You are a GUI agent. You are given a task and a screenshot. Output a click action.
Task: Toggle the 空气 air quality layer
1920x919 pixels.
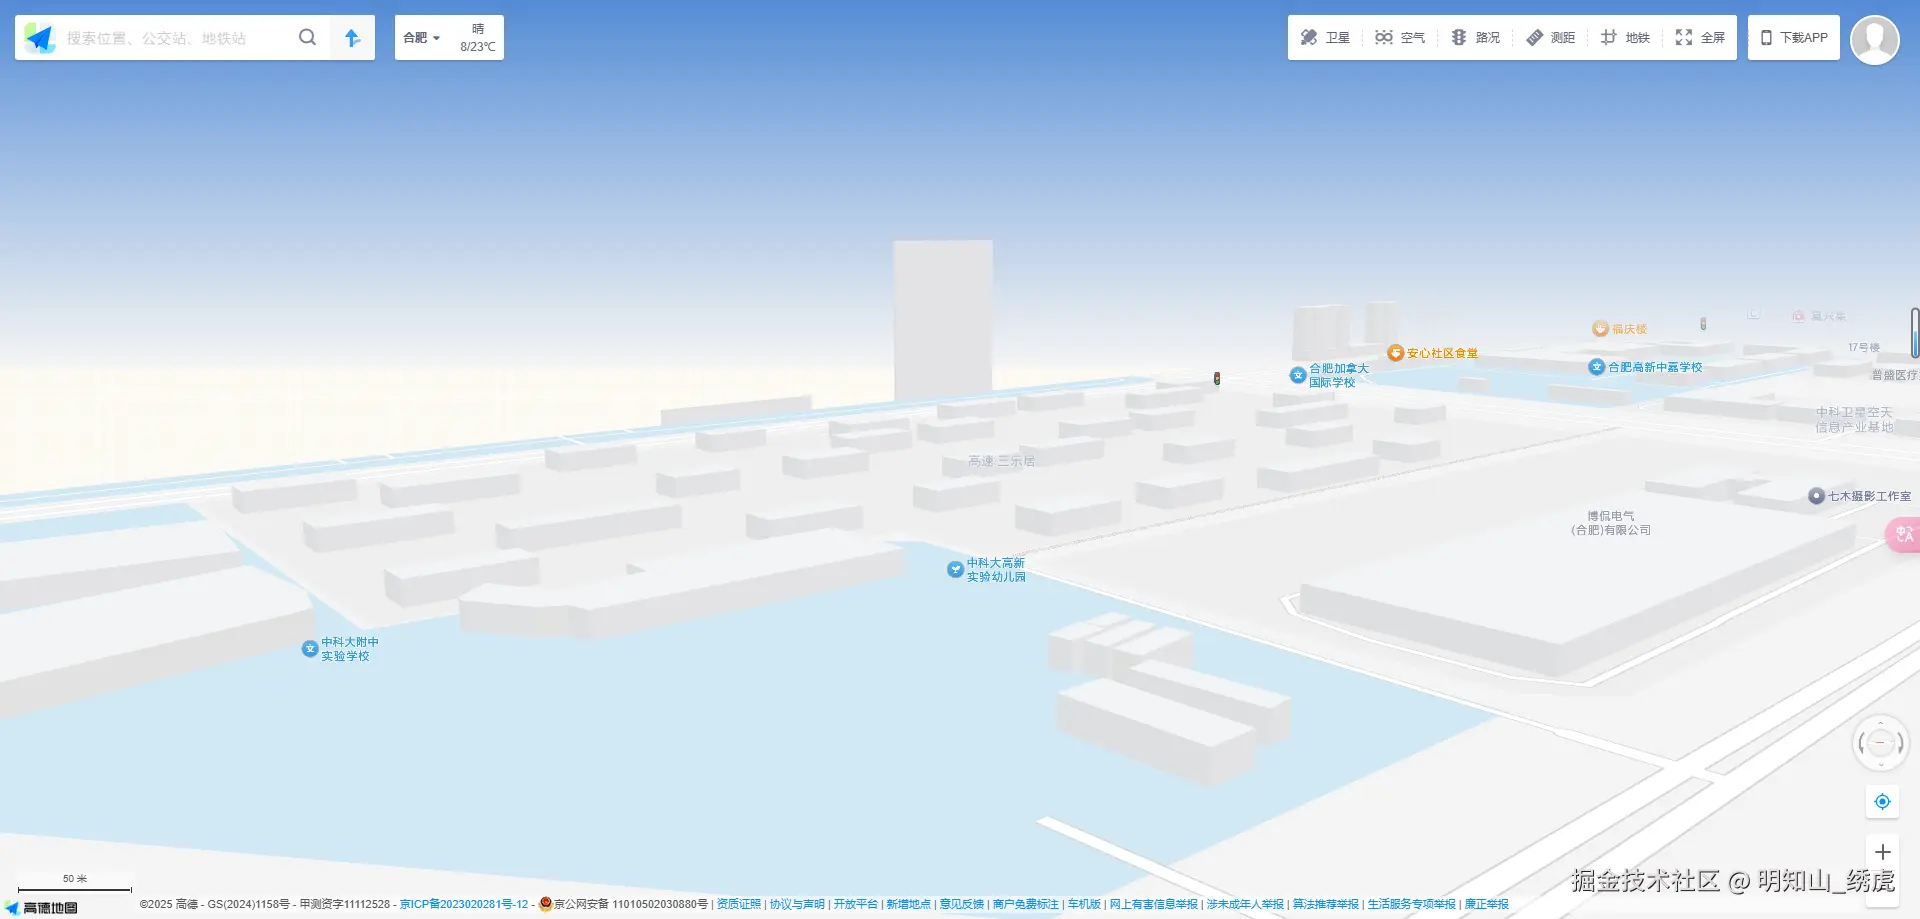1399,38
